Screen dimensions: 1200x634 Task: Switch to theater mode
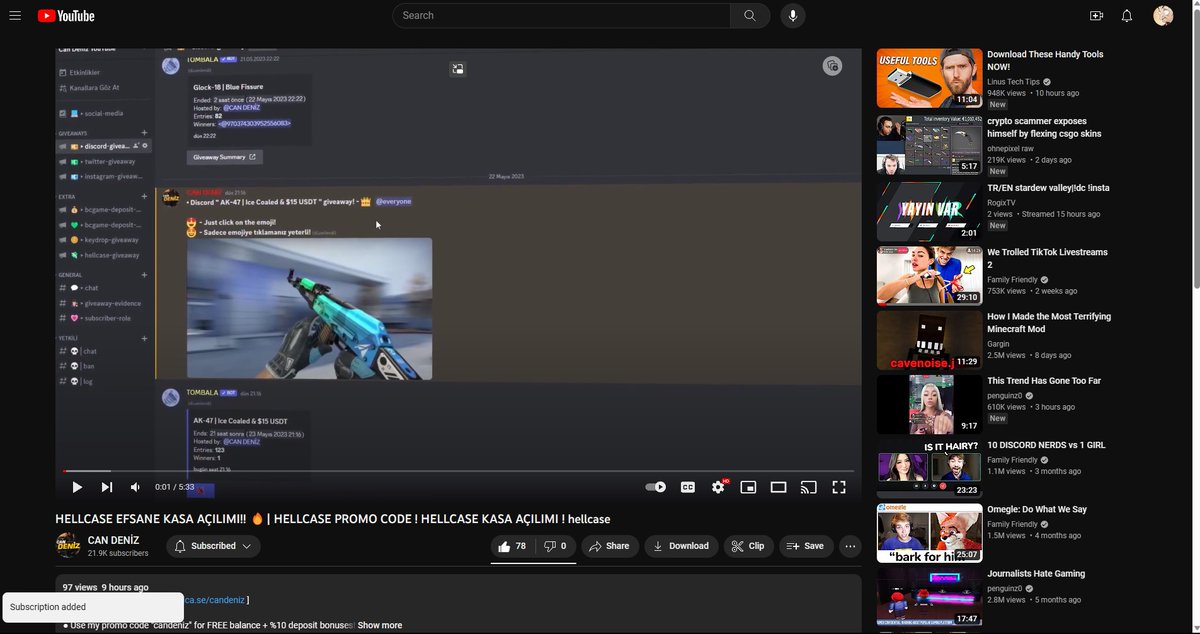(x=778, y=487)
